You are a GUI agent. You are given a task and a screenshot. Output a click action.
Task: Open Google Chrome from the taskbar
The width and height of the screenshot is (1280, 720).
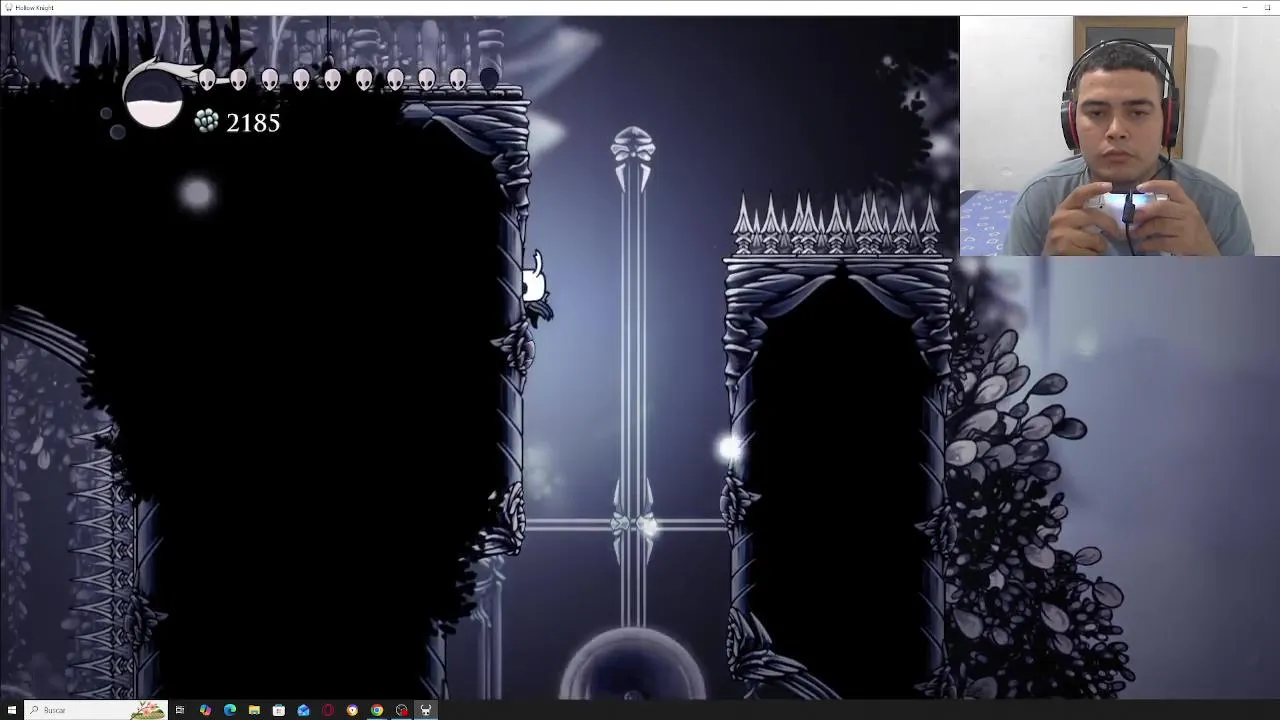tap(377, 710)
